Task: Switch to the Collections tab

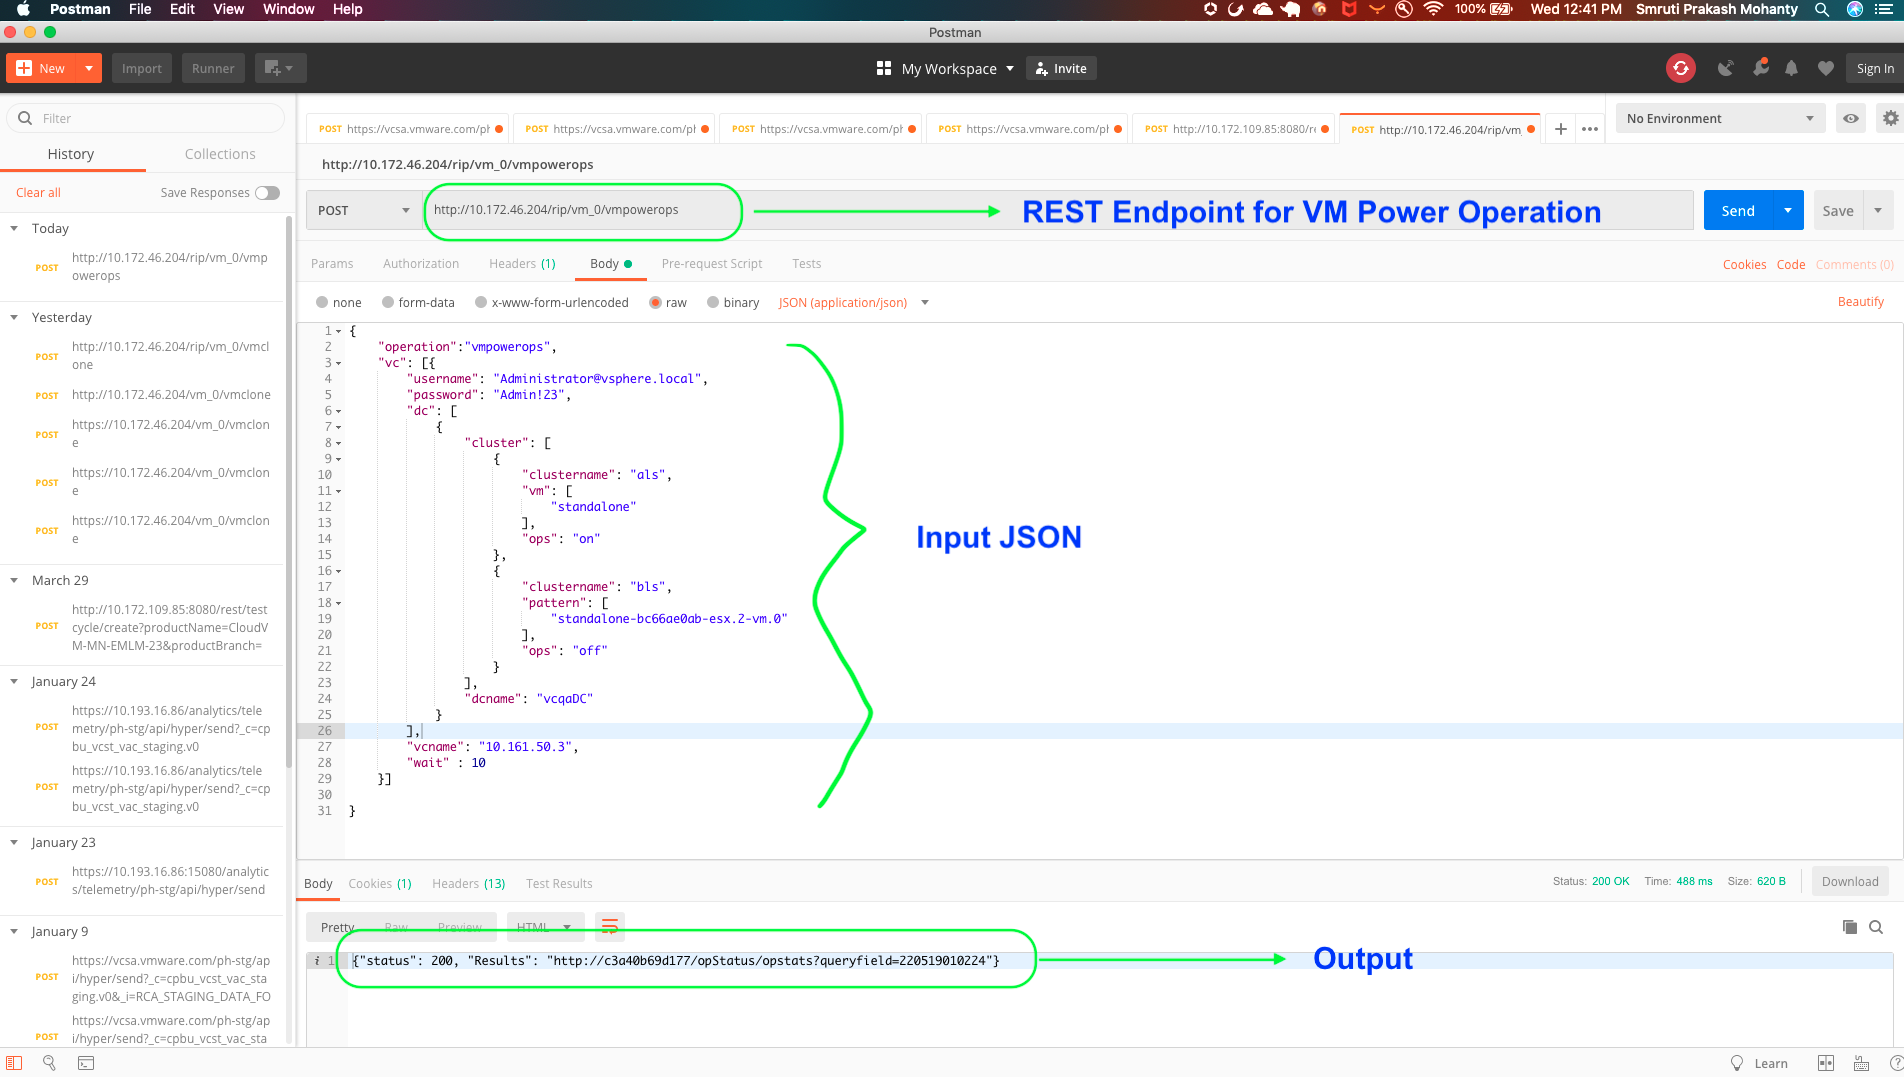Action: coord(220,154)
